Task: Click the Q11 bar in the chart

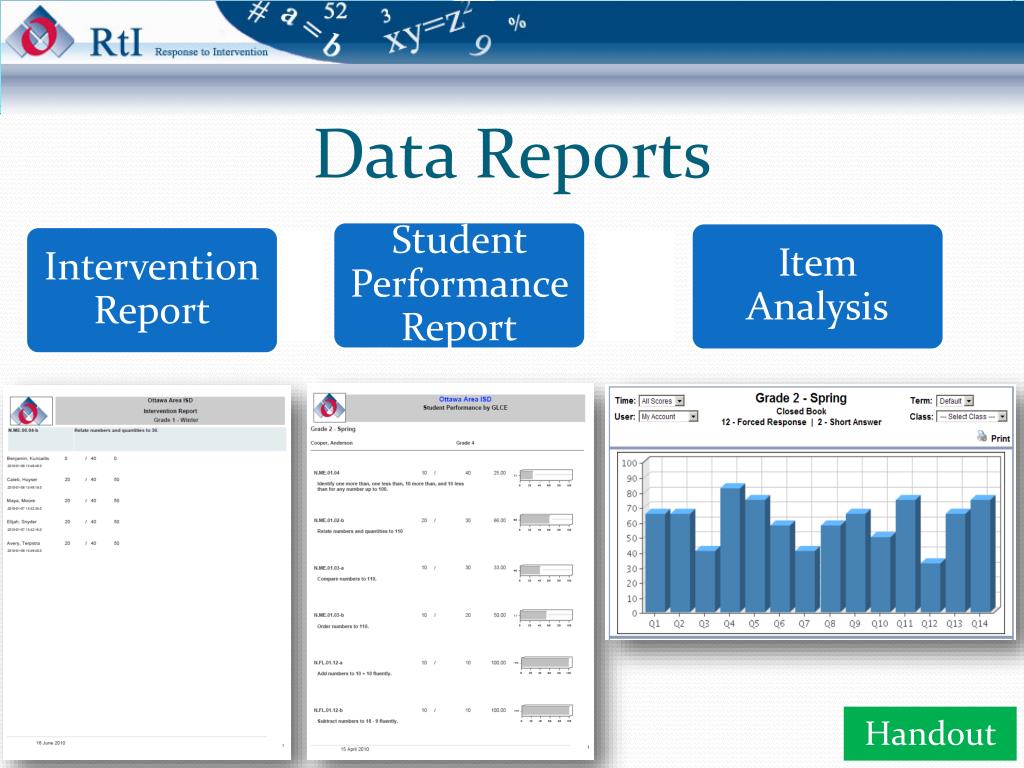Action: pyautogui.click(x=908, y=554)
